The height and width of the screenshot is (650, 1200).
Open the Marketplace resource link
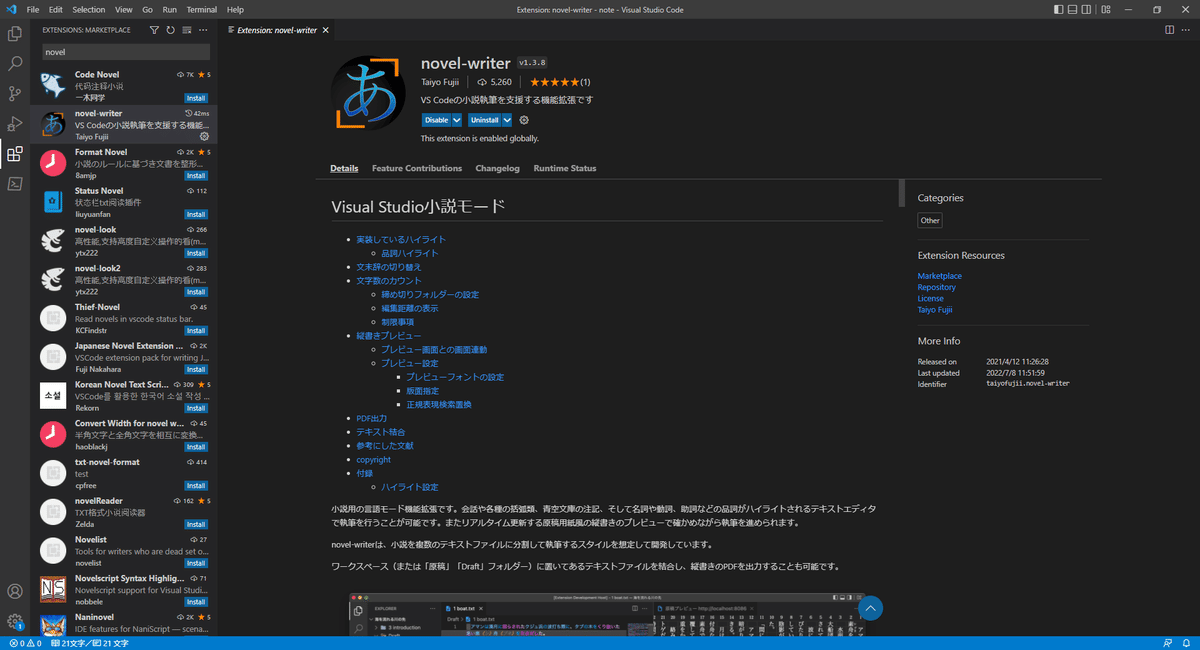point(940,276)
